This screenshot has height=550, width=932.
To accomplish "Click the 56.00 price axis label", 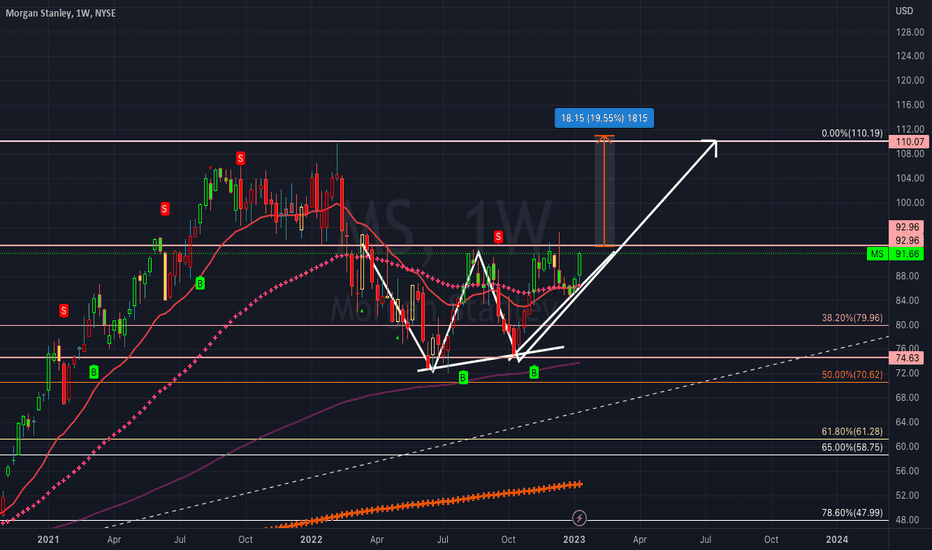I will tap(910, 470).
